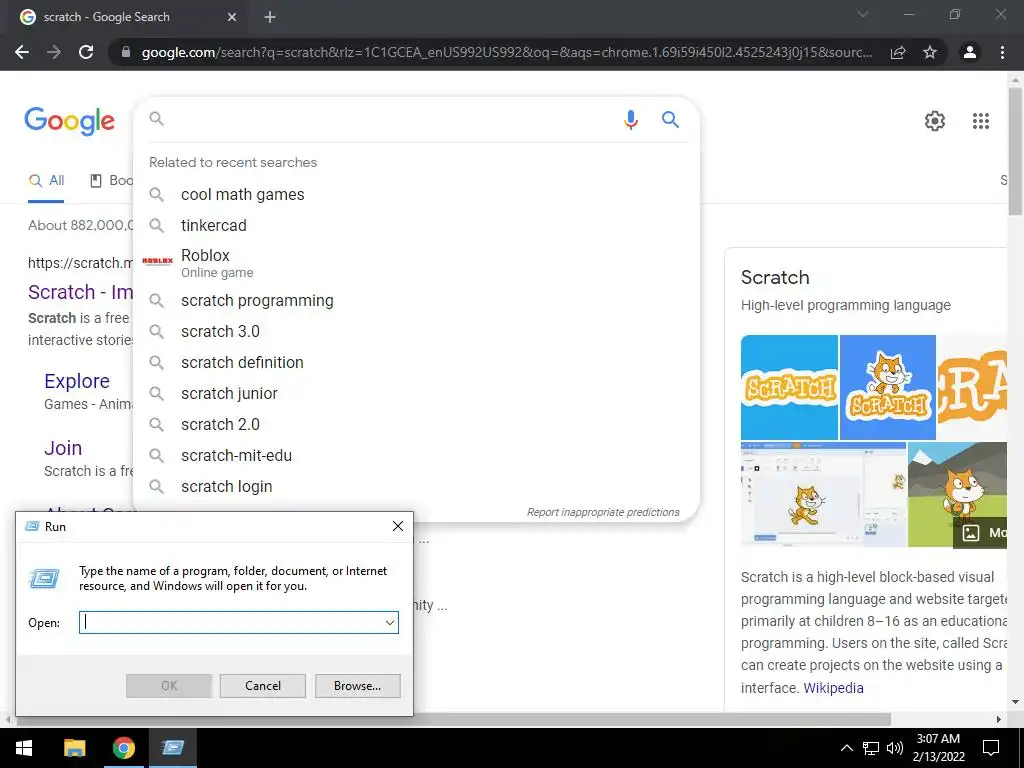Open Google settings gear icon
This screenshot has width=1024, height=768.
935,121
